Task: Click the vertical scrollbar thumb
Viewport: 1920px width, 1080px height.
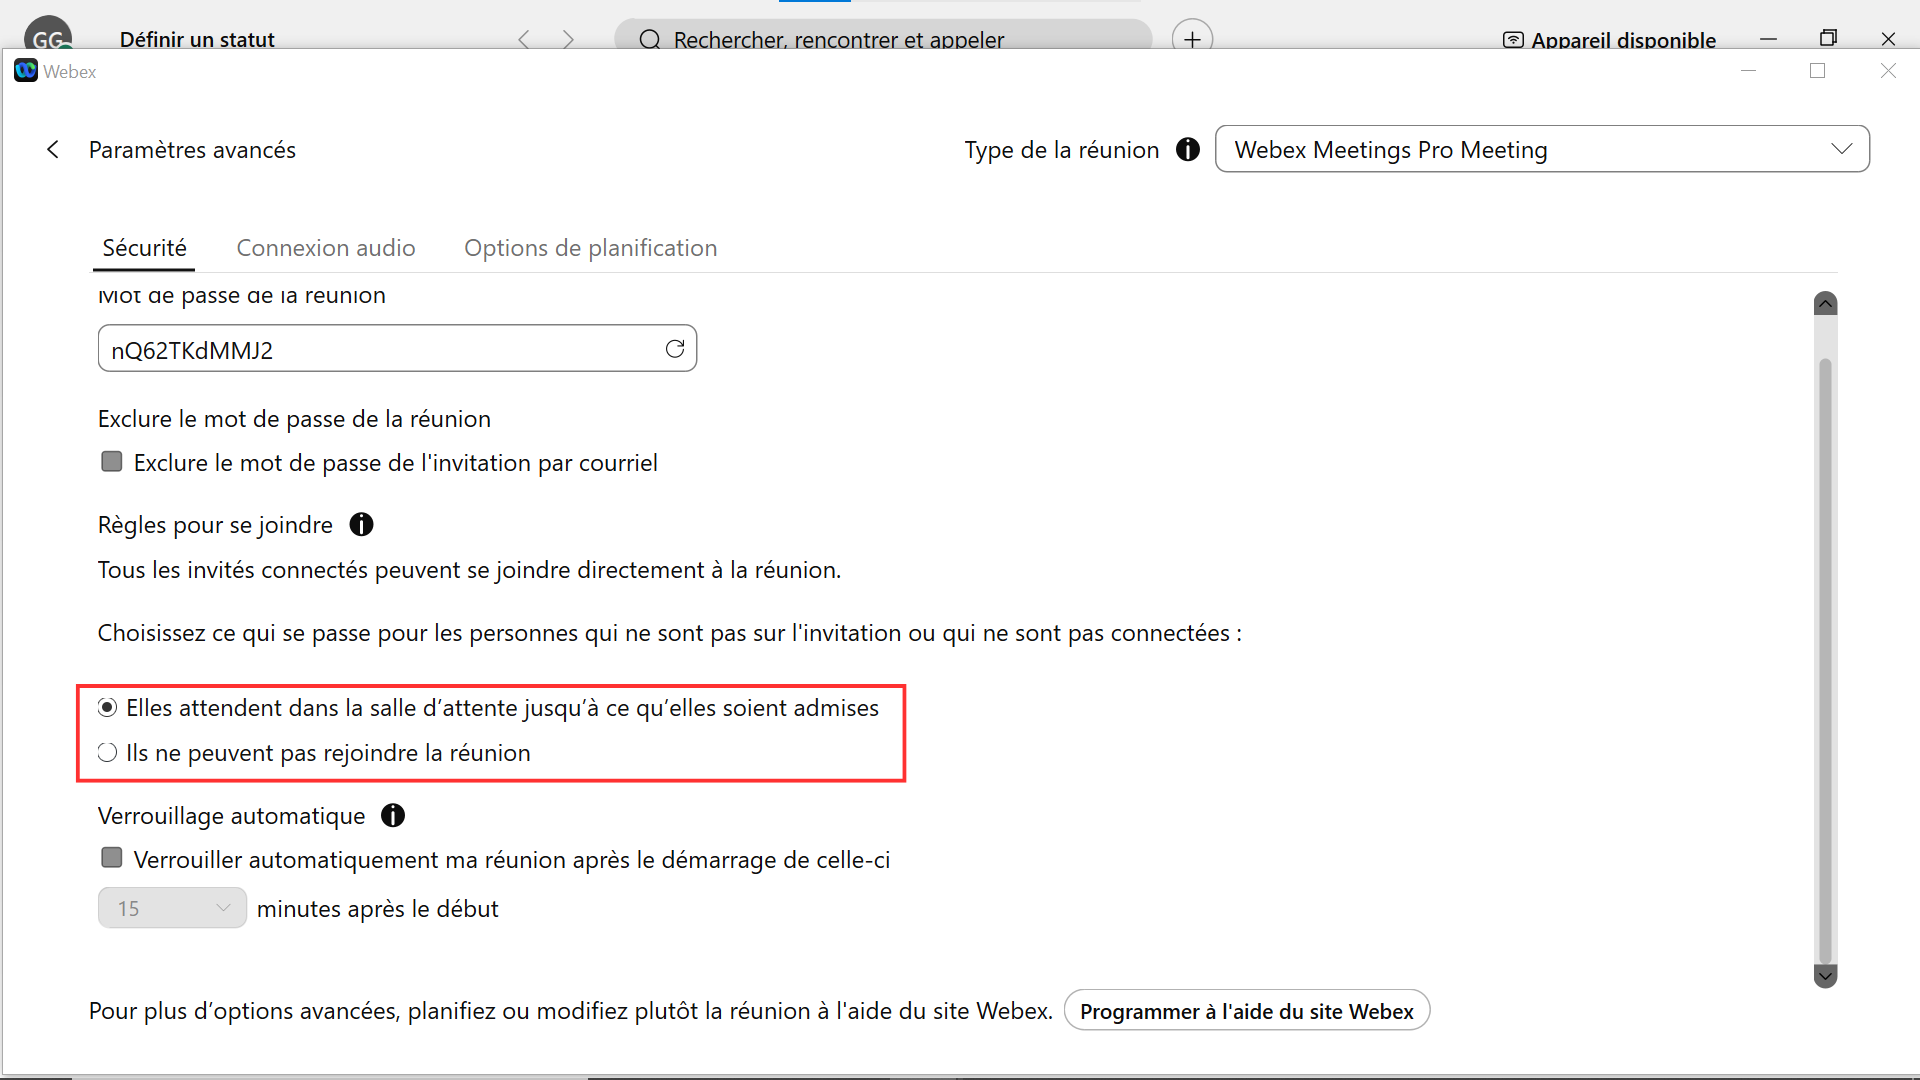Action: coord(1825,660)
